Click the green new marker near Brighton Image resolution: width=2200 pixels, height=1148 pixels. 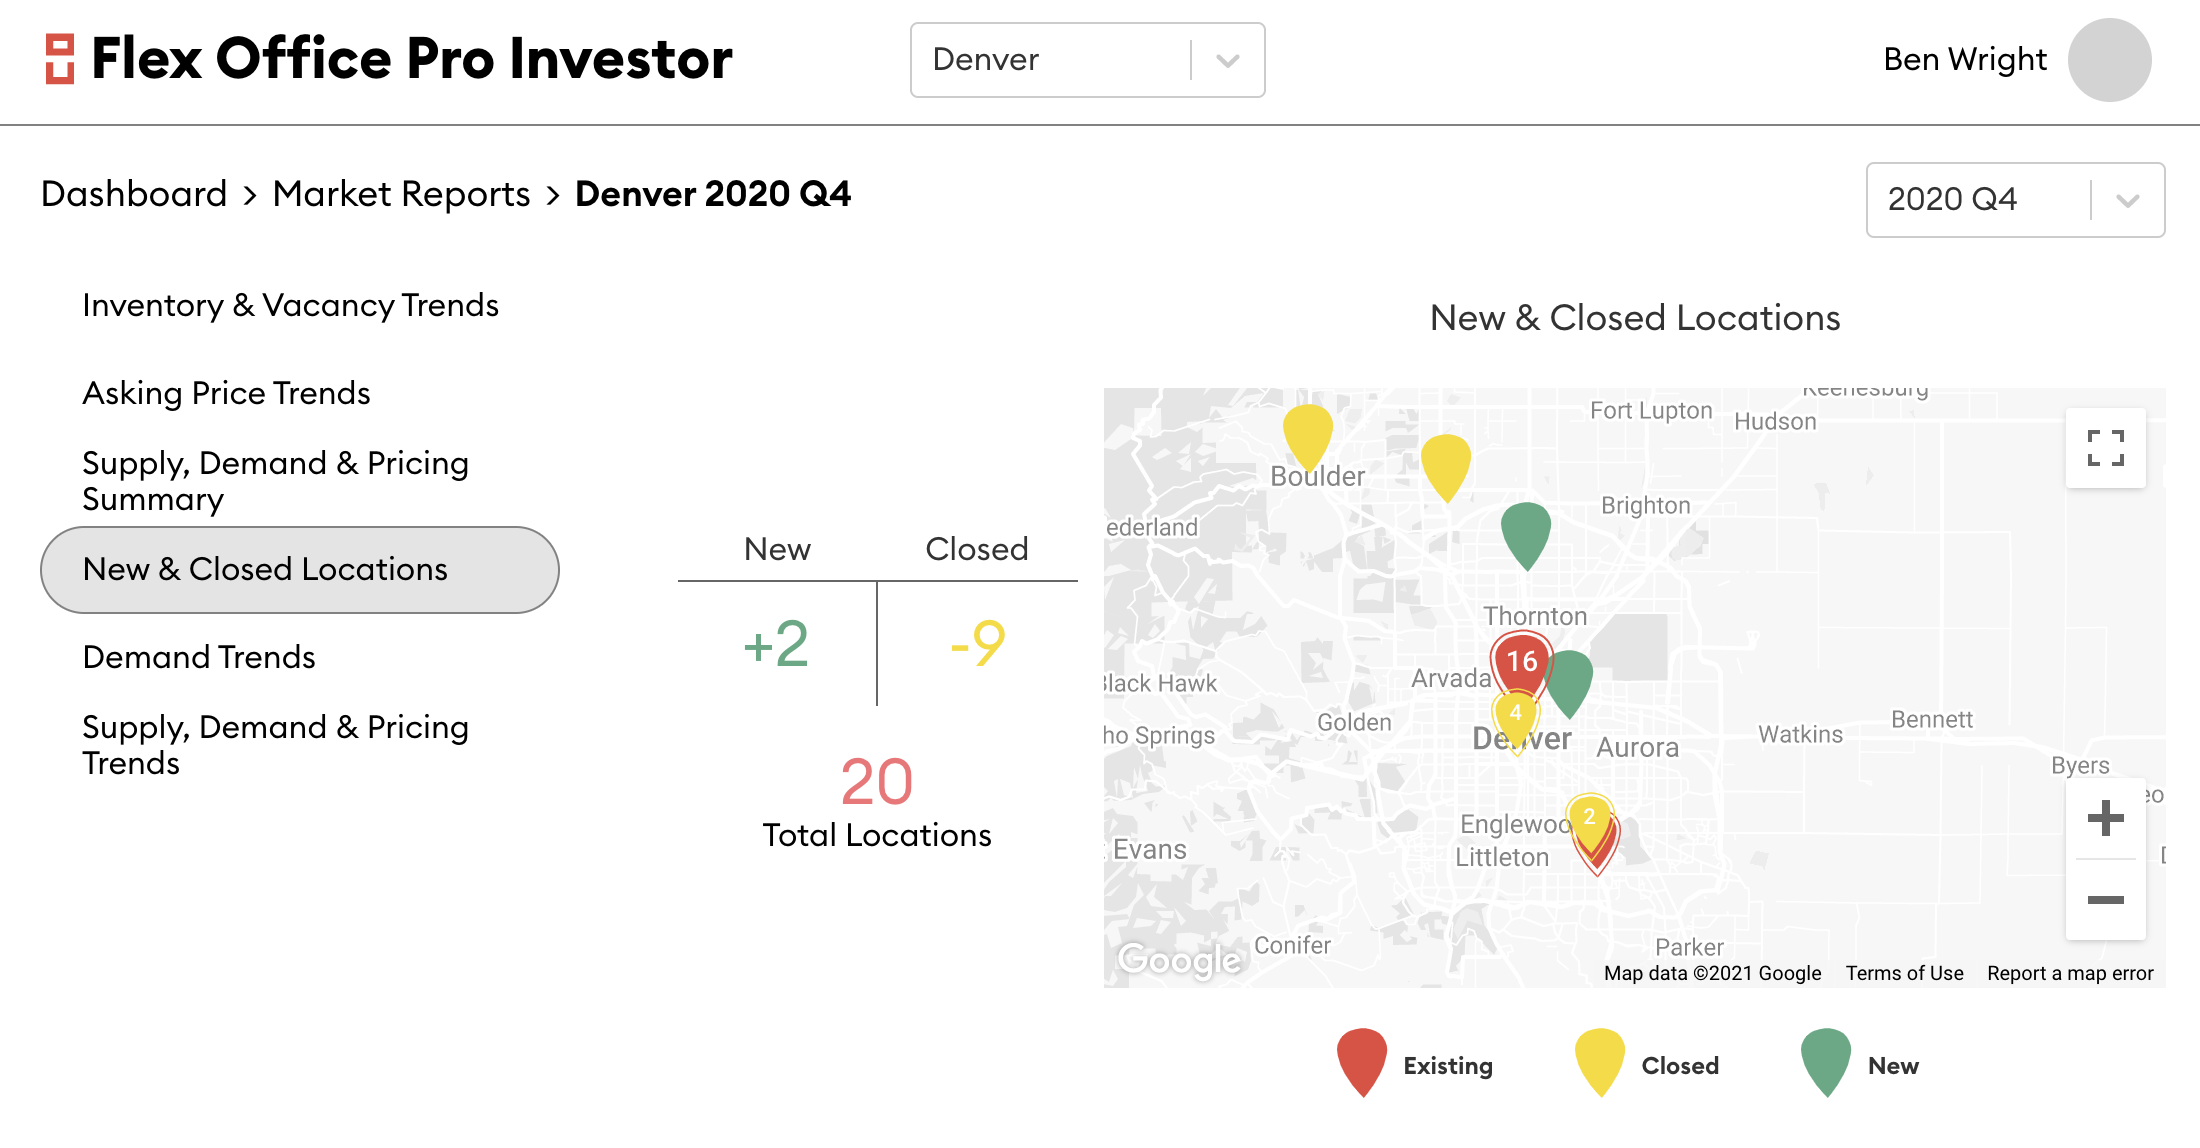(x=1526, y=531)
